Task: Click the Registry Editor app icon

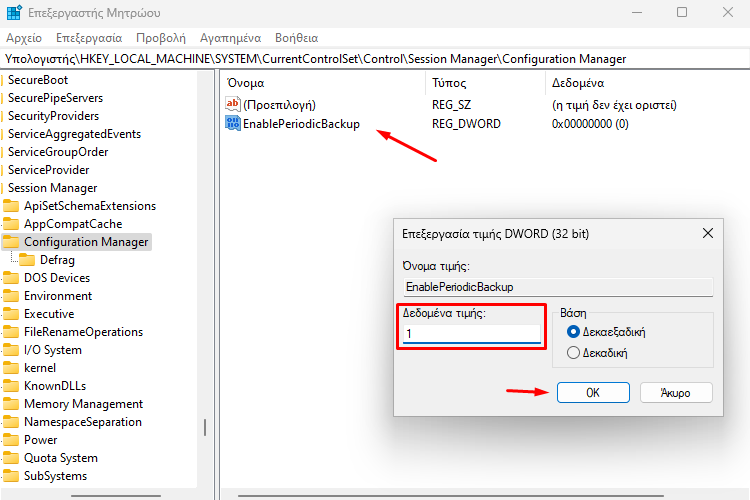Action: point(14,12)
